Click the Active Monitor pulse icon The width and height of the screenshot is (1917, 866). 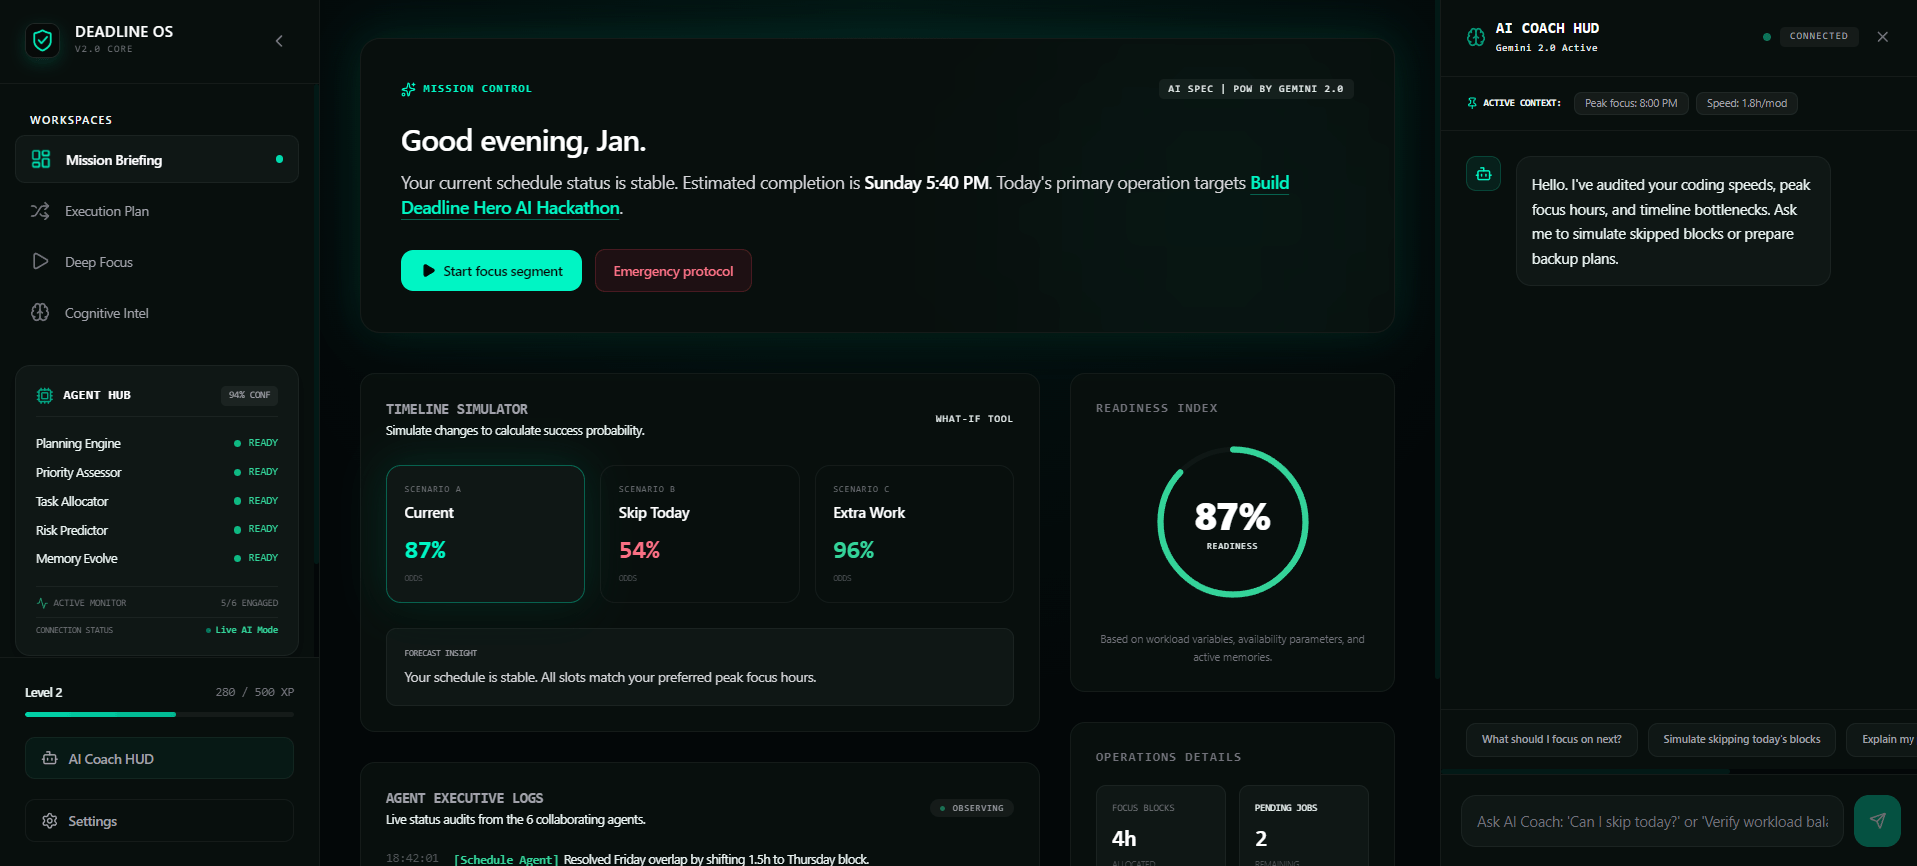click(42, 603)
